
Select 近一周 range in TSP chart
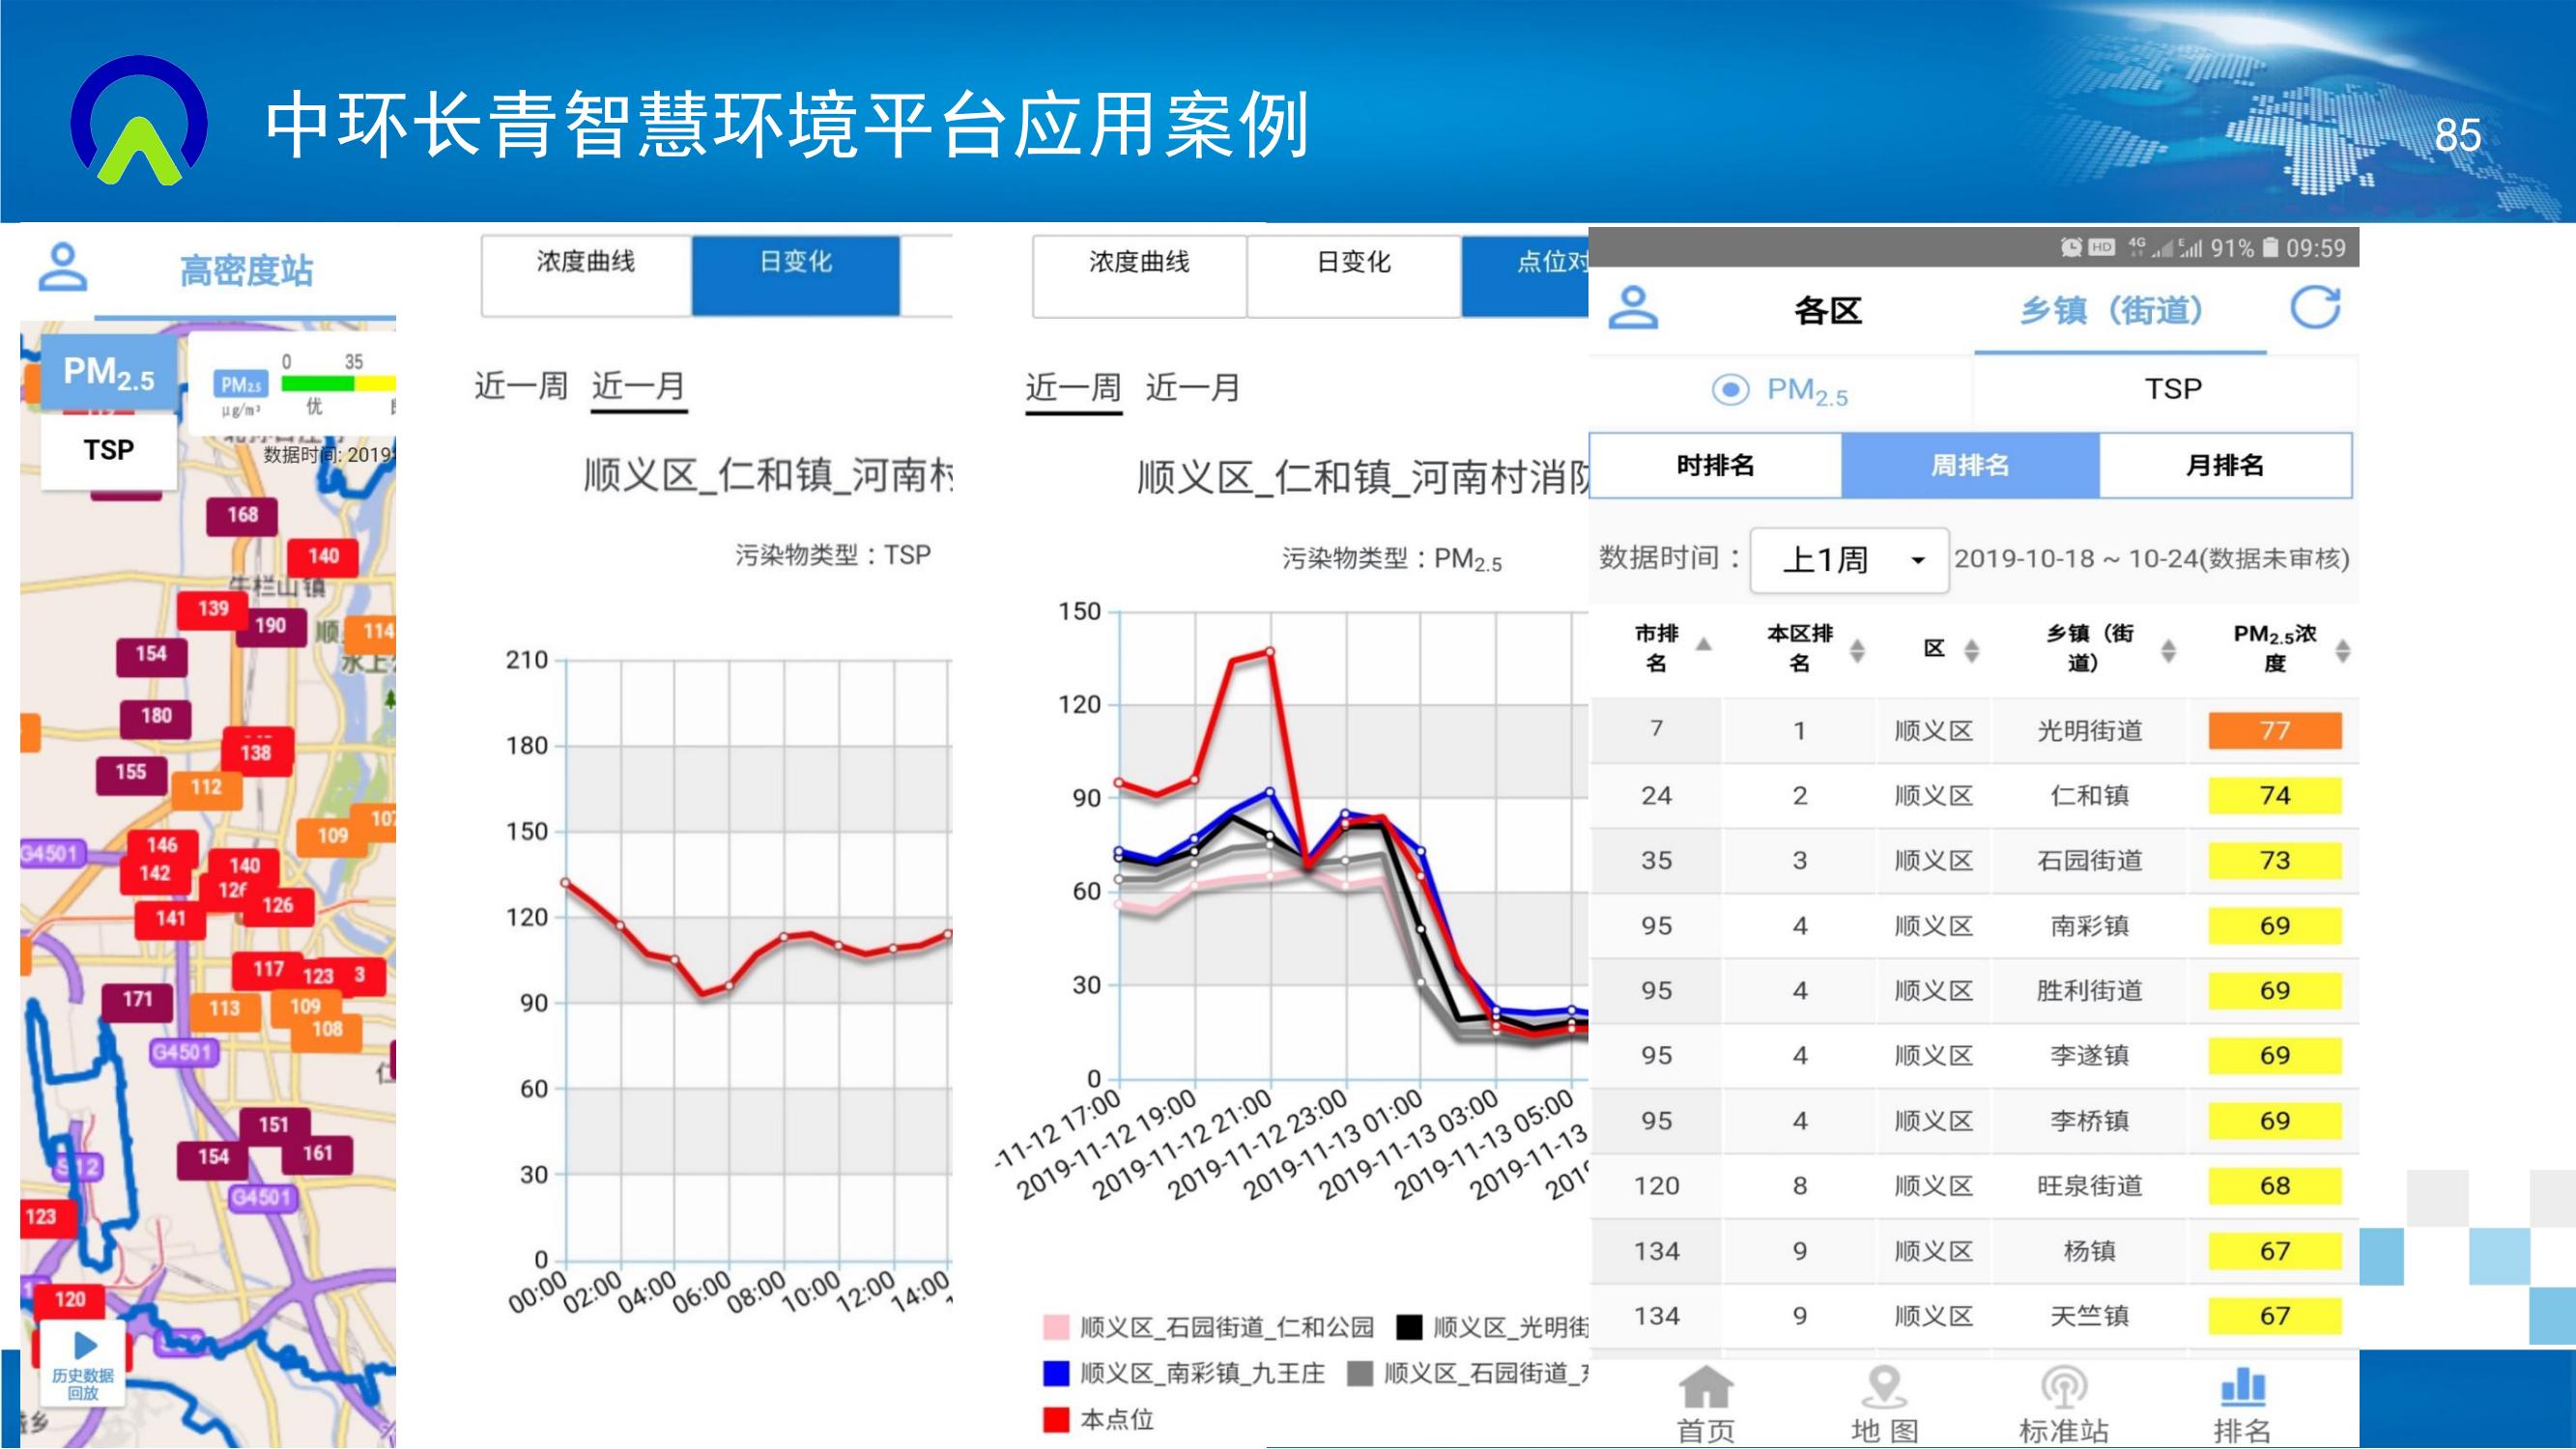[520, 386]
